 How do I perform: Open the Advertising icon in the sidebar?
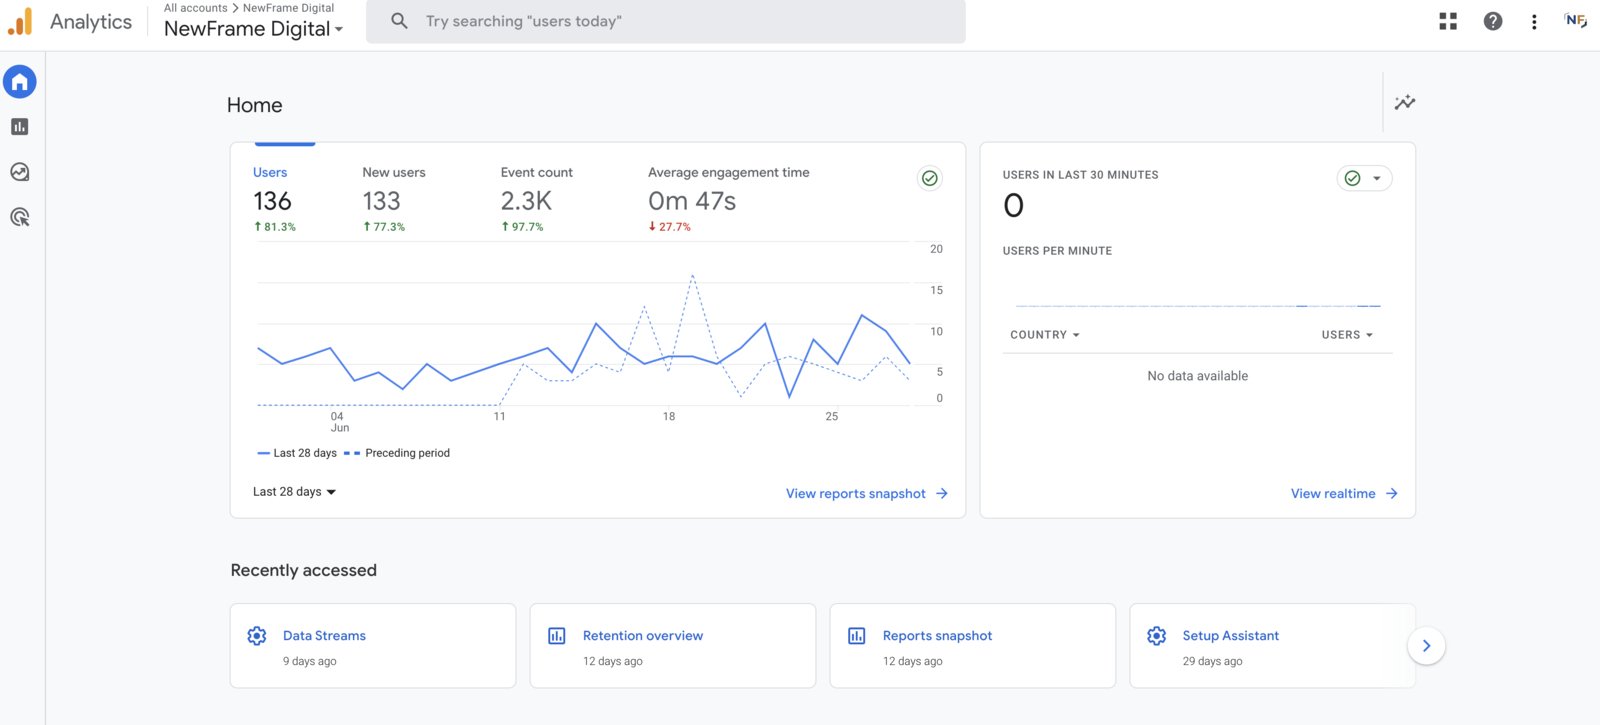(20, 217)
